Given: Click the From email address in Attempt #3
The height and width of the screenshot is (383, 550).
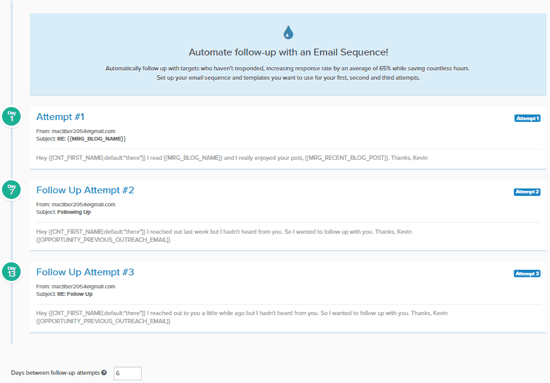Looking at the screenshot, I should [x=83, y=287].
